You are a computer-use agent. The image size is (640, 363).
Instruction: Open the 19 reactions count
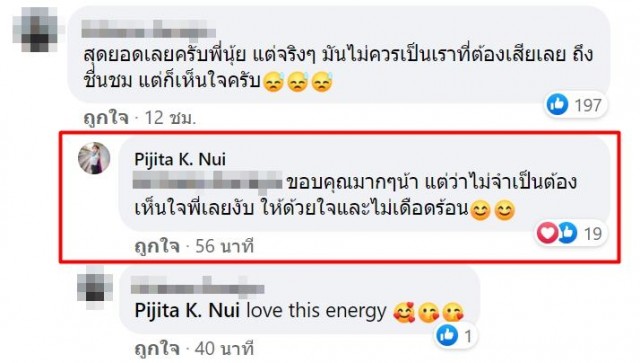click(593, 234)
